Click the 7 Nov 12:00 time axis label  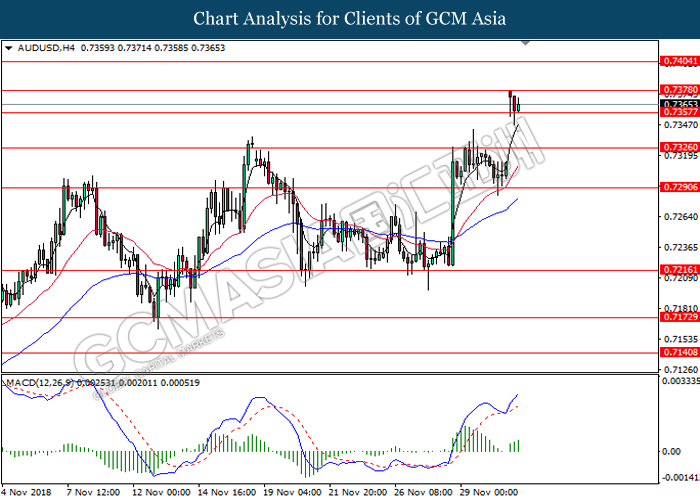[x=93, y=492]
